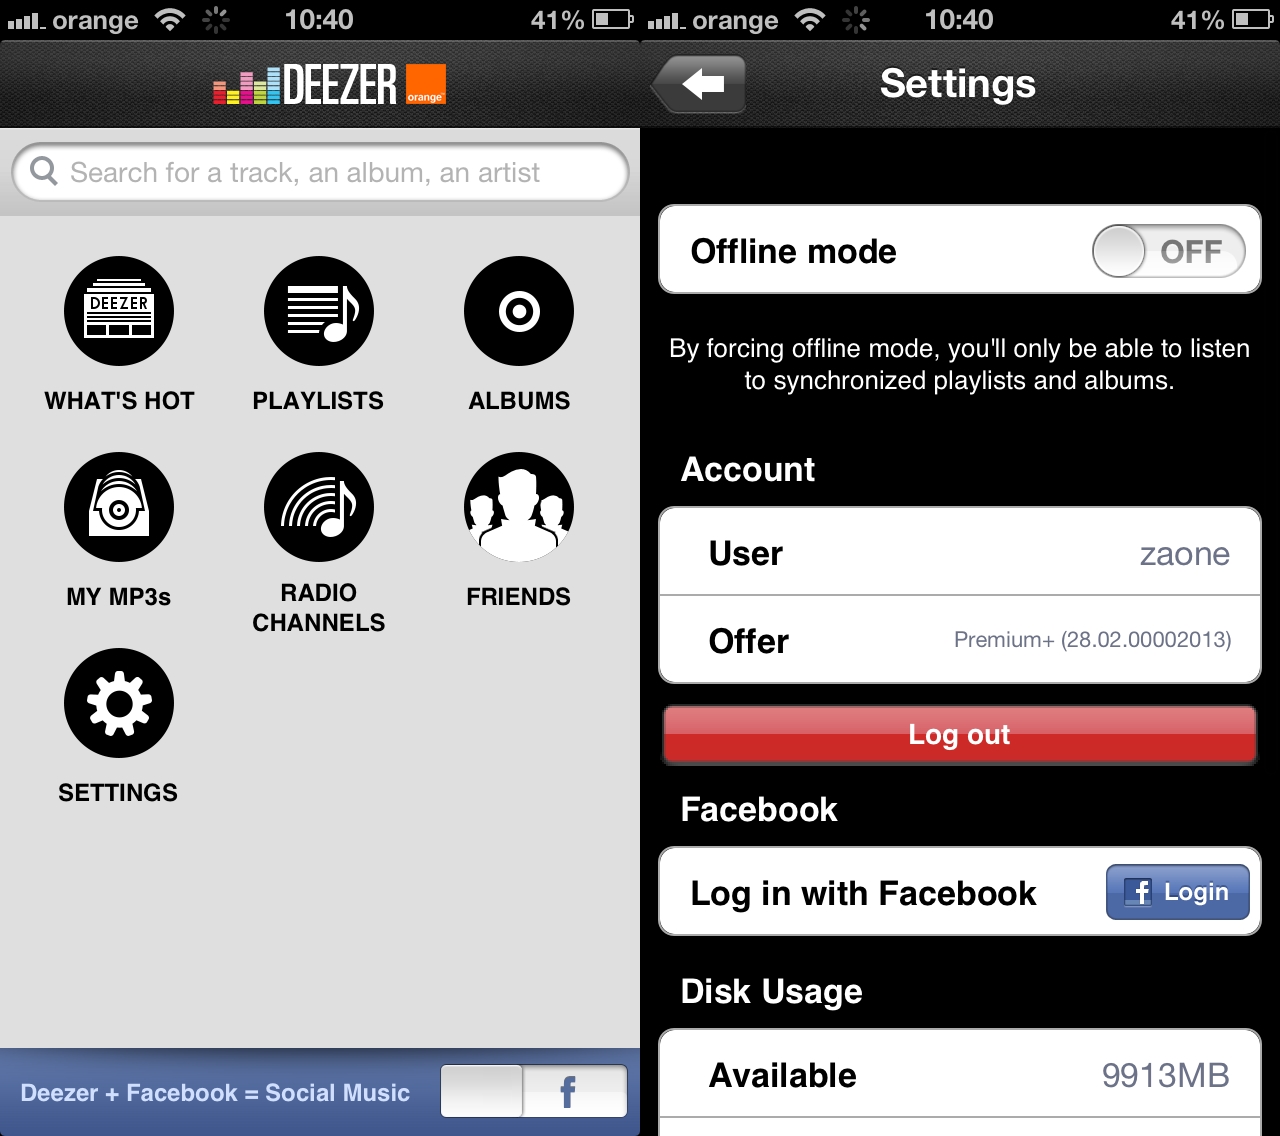The height and width of the screenshot is (1136, 1280).
Task: Open the Radio Channels icon
Action: (x=319, y=507)
